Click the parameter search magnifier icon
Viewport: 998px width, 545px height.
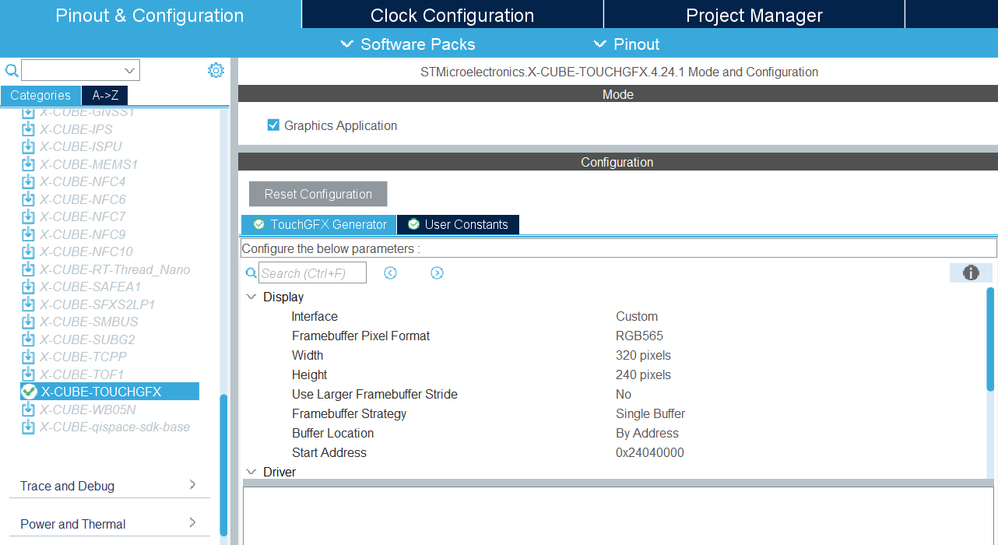click(251, 273)
